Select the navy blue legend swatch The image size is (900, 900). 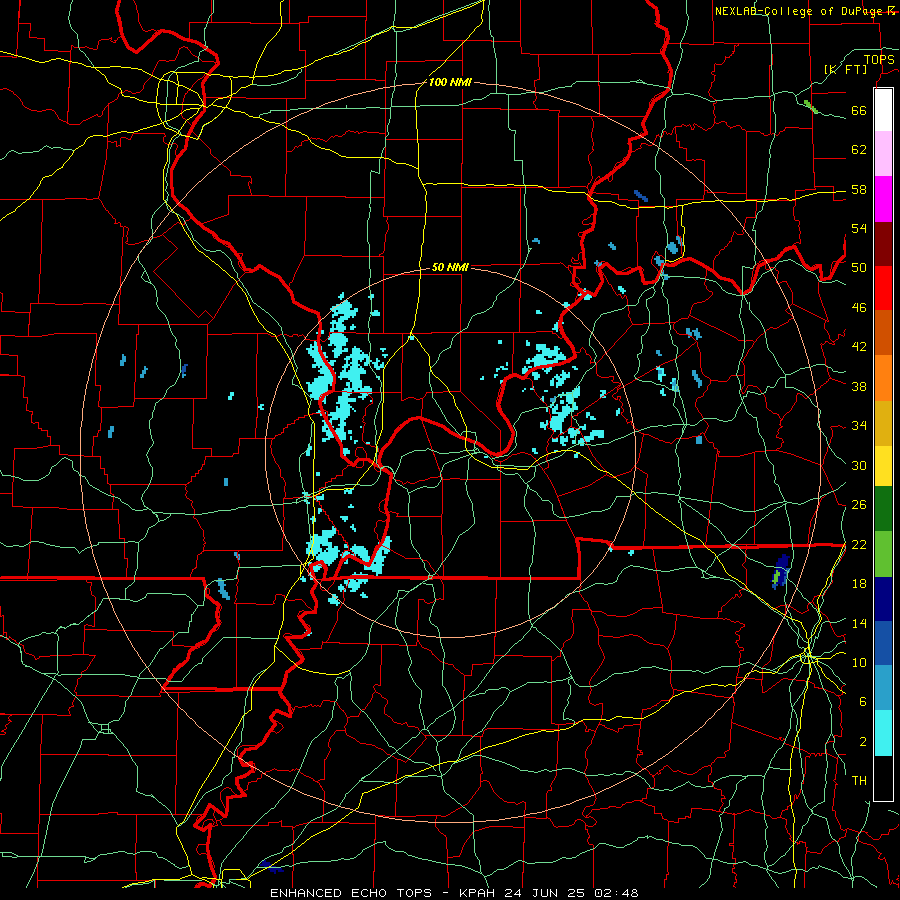(x=883, y=599)
